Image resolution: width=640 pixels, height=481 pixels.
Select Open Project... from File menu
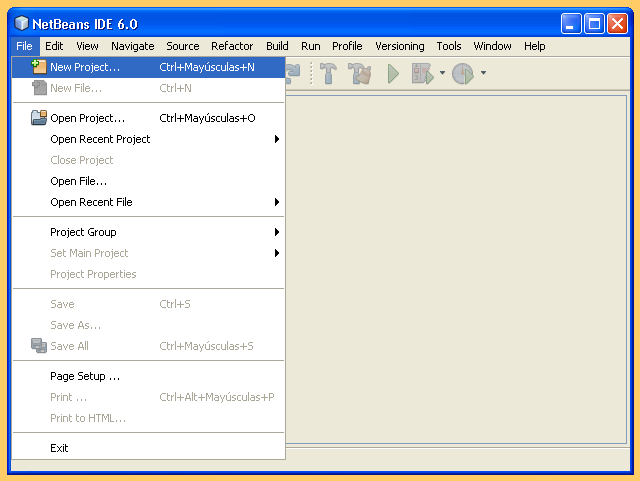pyautogui.click(x=148, y=118)
